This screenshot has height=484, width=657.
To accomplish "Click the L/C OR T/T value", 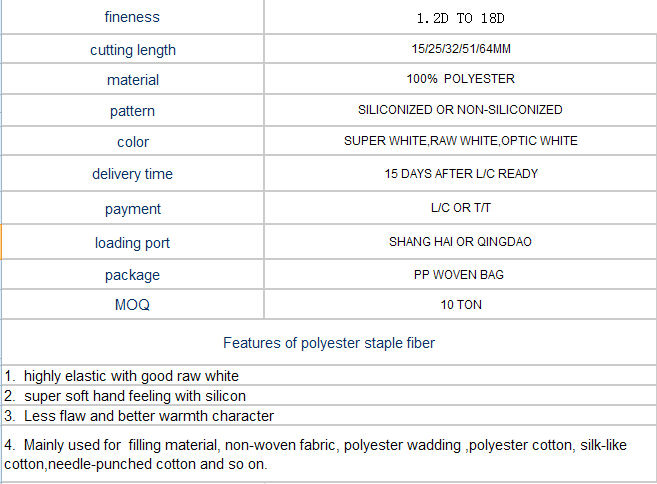I will [460, 207].
